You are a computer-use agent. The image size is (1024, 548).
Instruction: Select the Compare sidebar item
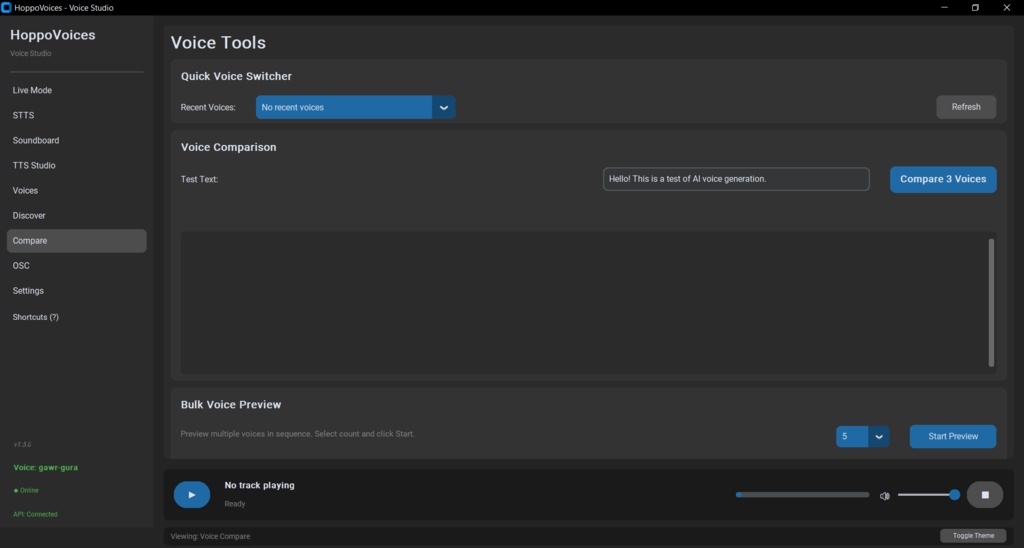tap(76, 240)
